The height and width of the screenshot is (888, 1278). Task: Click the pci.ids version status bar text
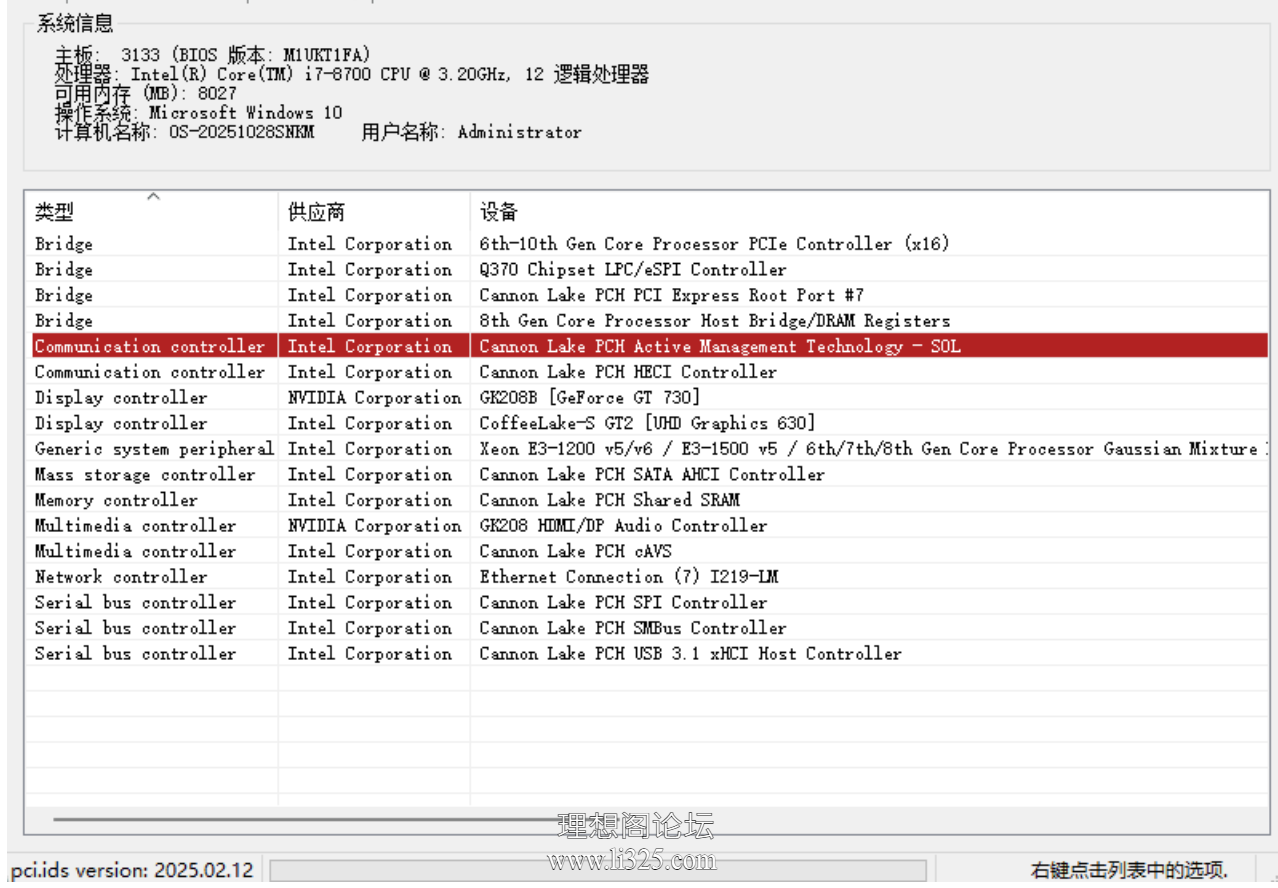coord(132,870)
